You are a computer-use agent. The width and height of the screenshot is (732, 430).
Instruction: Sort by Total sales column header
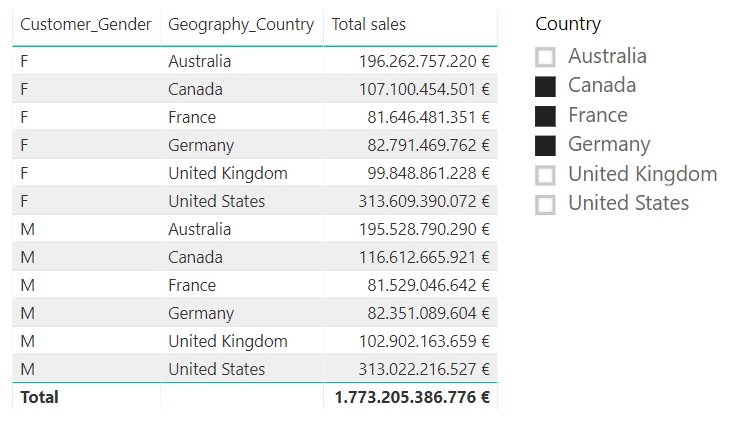pos(369,24)
